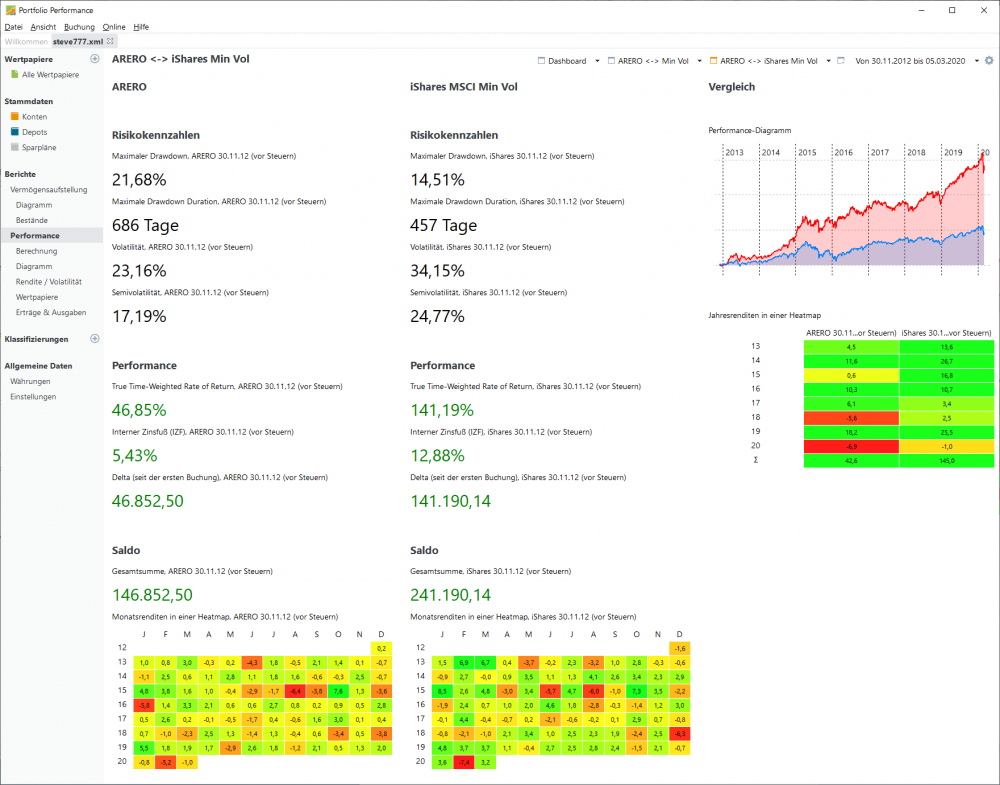Screen dimensions: 1000x785
Task: Open the Buchung menu
Action: 79,27
